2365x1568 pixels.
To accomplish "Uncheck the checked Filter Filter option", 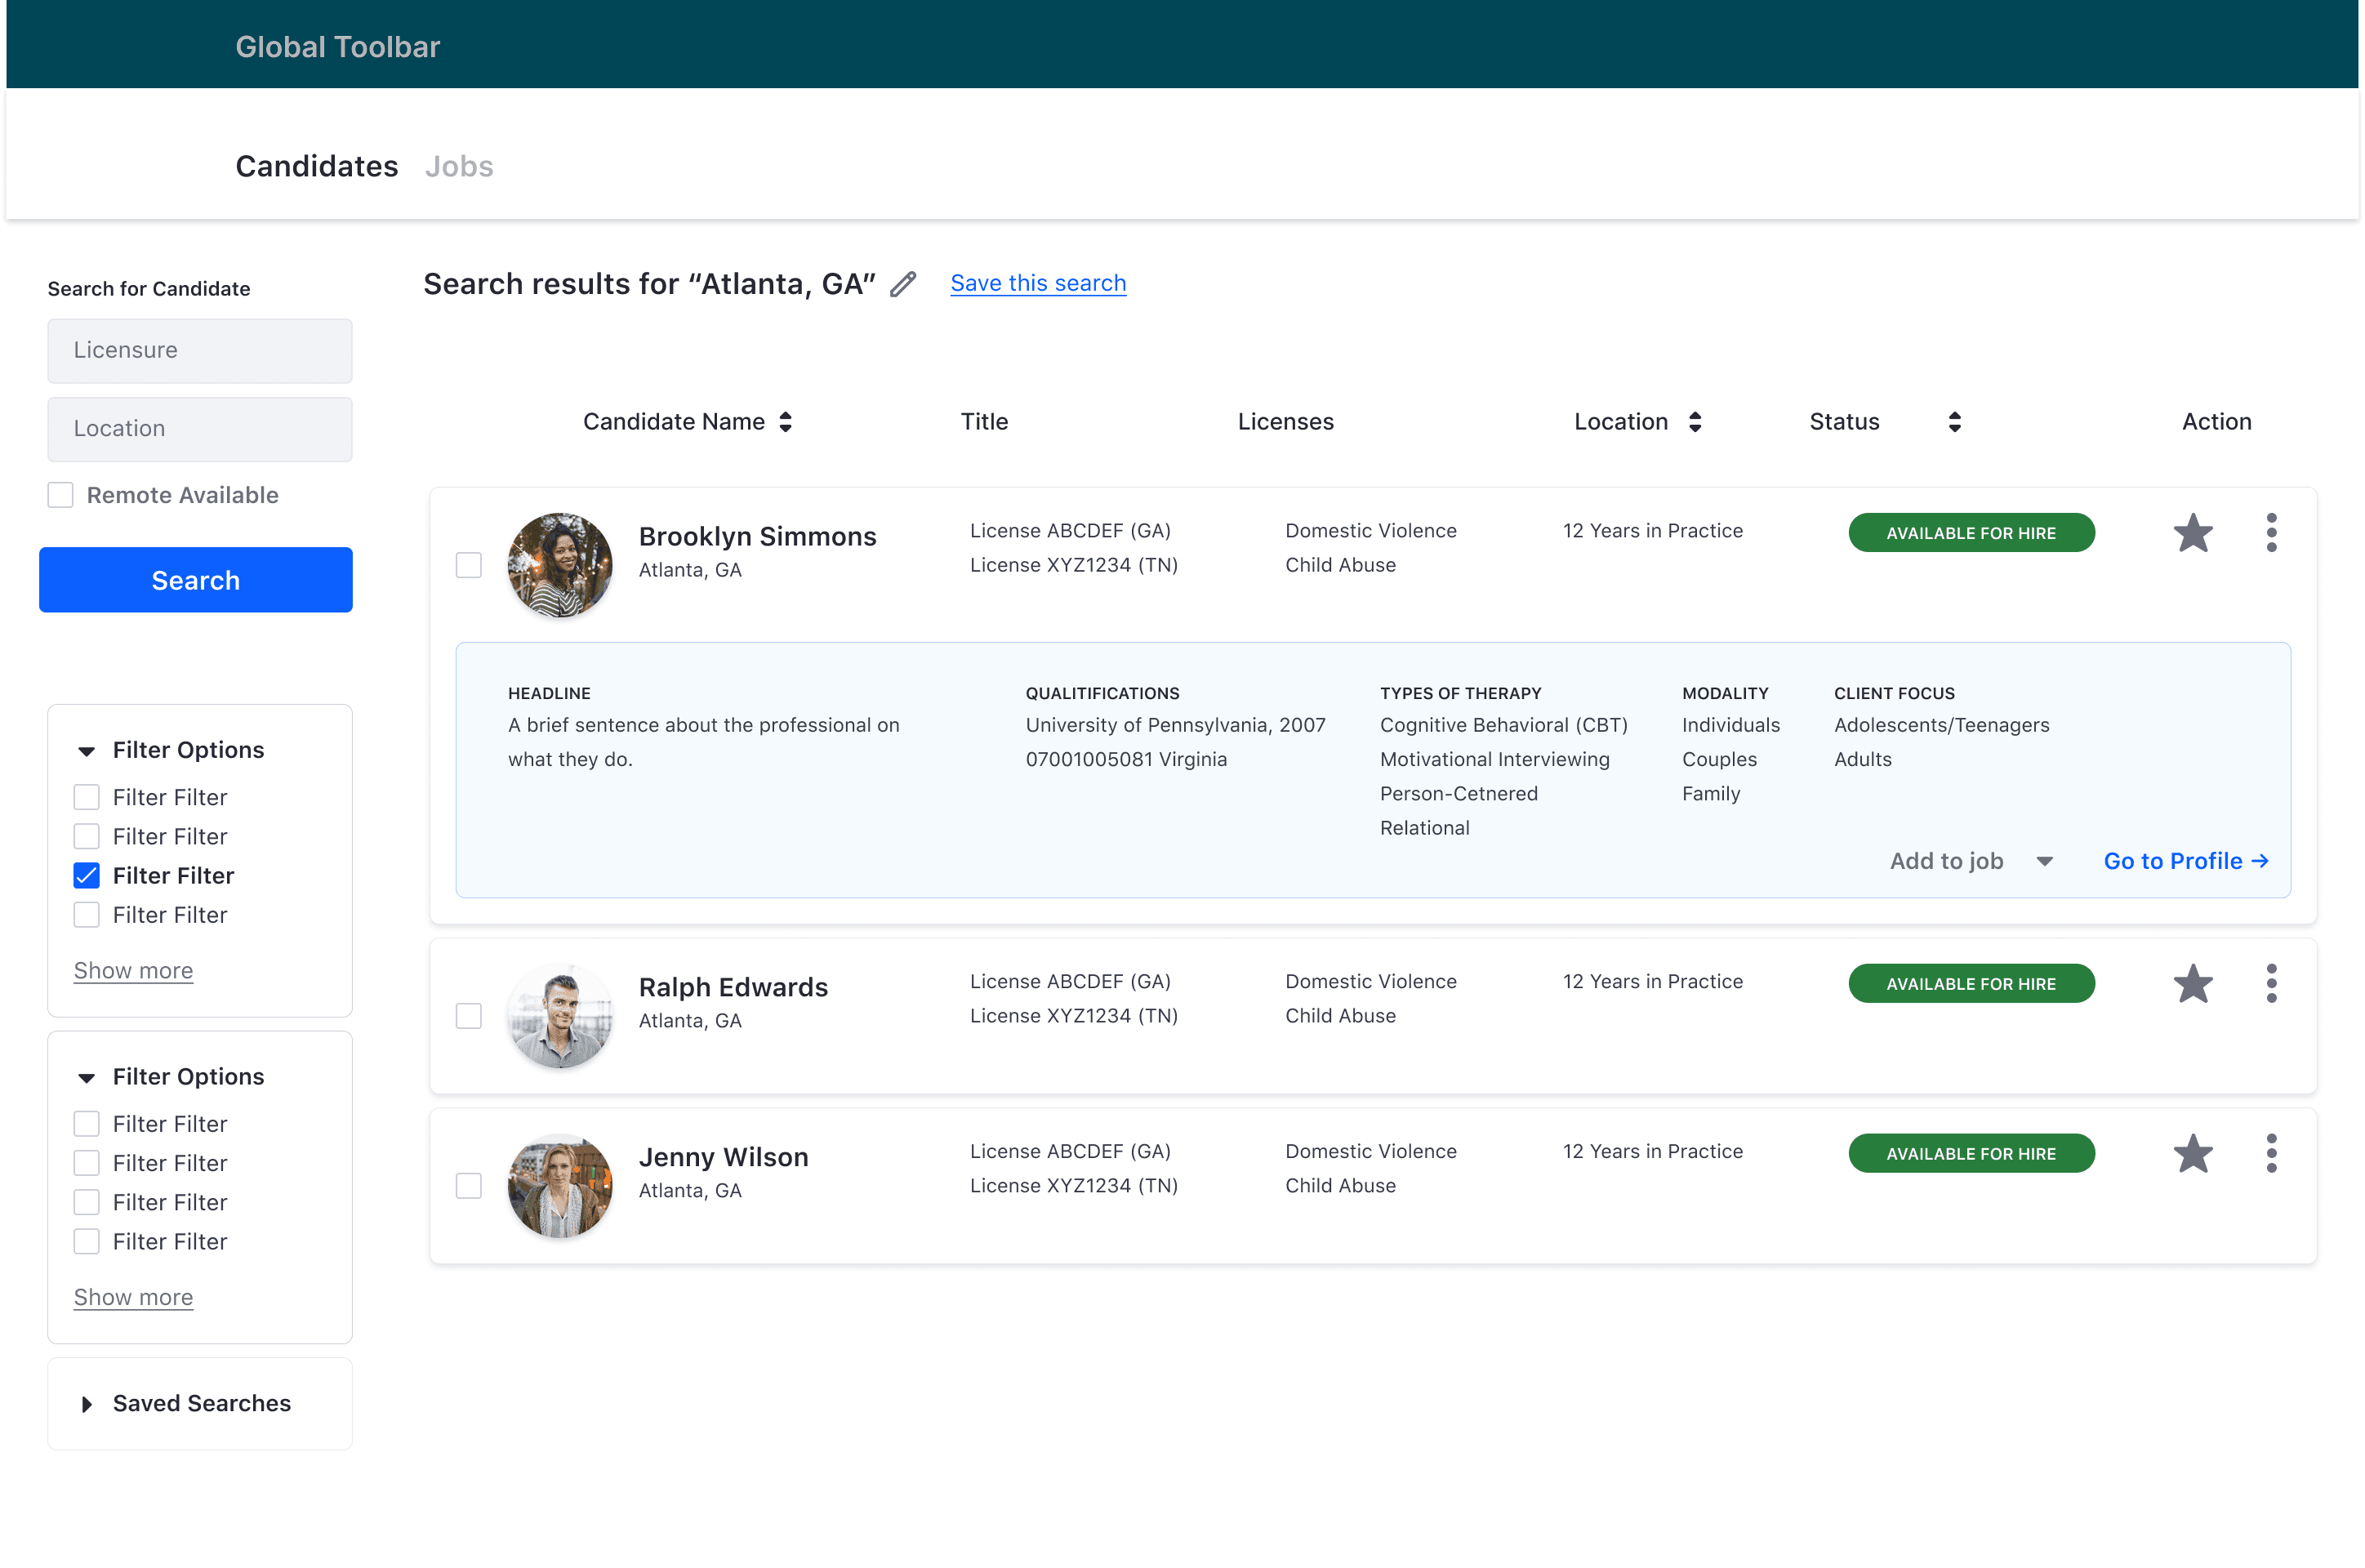I will [x=87, y=876].
